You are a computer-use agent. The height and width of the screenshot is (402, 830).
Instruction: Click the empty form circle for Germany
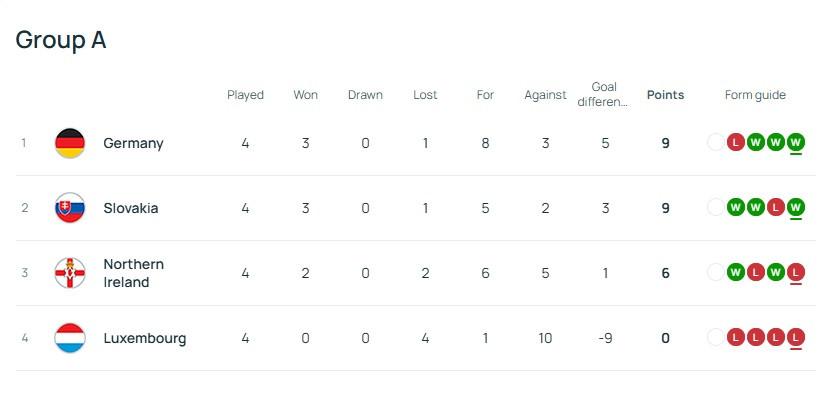coord(716,142)
